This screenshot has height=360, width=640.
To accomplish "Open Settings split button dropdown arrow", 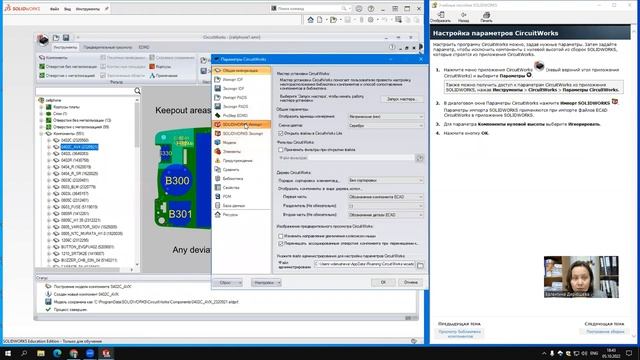I will point(279,282).
